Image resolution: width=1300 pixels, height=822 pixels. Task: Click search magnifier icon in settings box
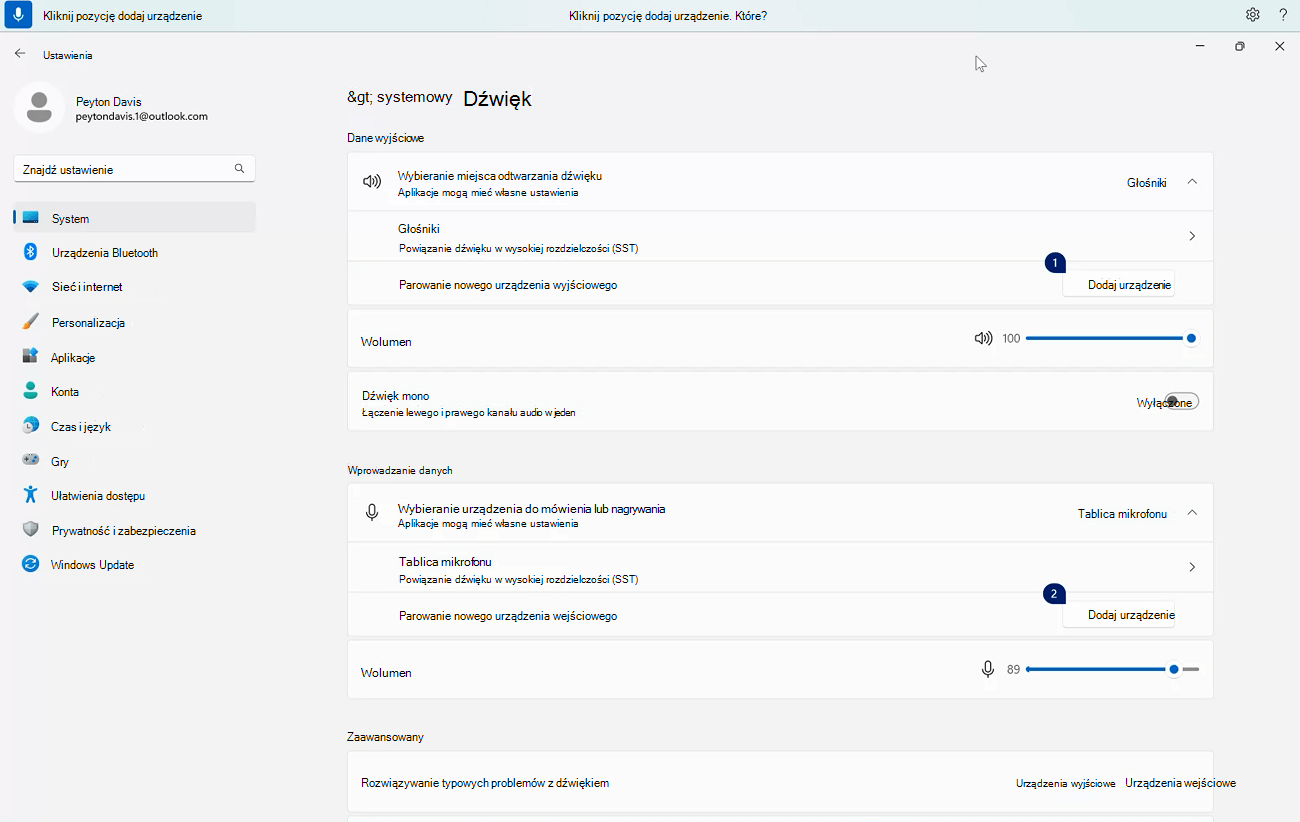click(239, 169)
